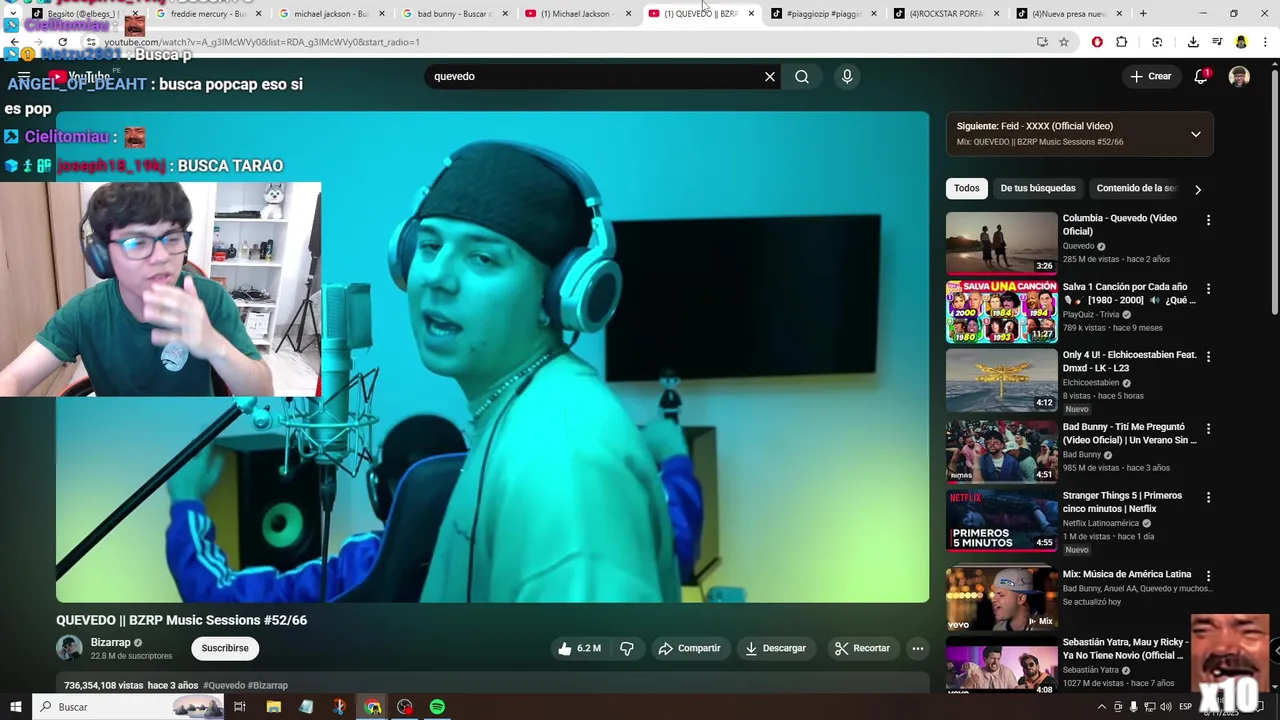Click the Suscribirse button
1280x720 pixels.
pos(225,648)
